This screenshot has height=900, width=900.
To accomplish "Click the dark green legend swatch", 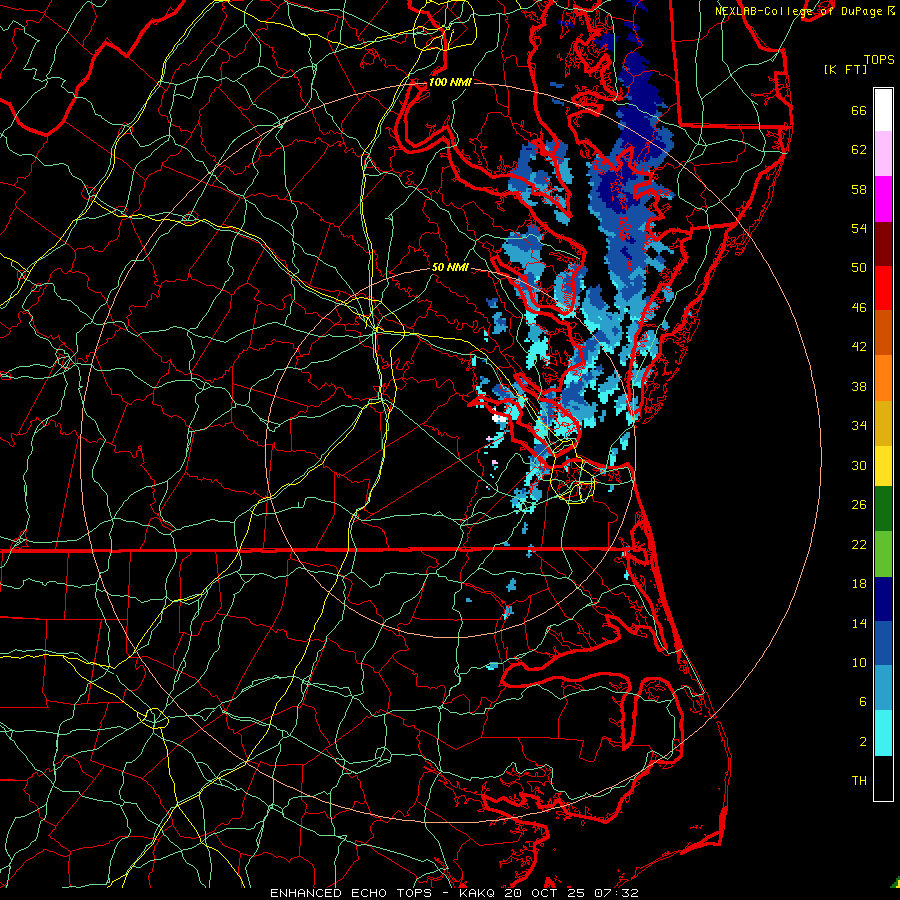I will (x=883, y=509).
